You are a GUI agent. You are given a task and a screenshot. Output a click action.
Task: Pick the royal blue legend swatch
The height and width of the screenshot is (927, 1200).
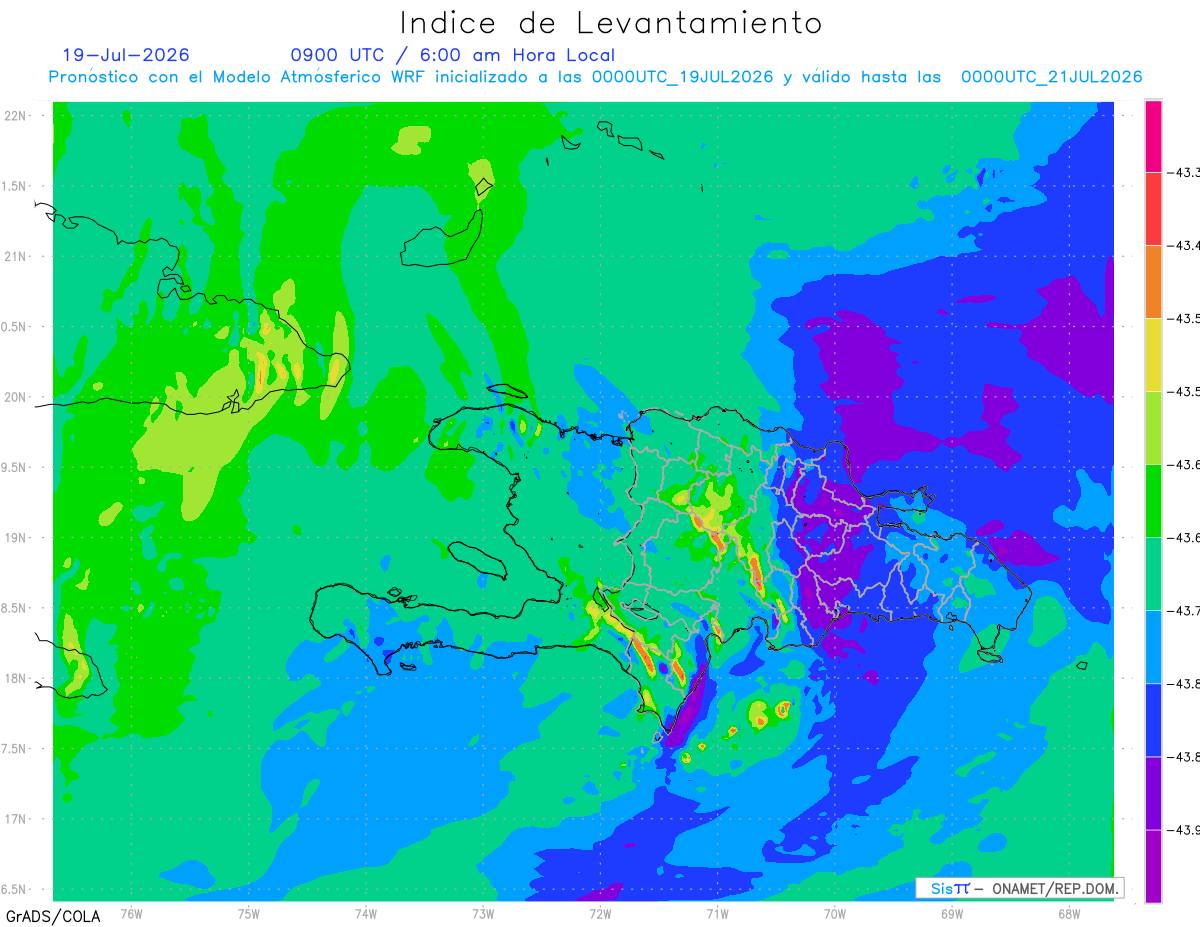coord(1153,719)
